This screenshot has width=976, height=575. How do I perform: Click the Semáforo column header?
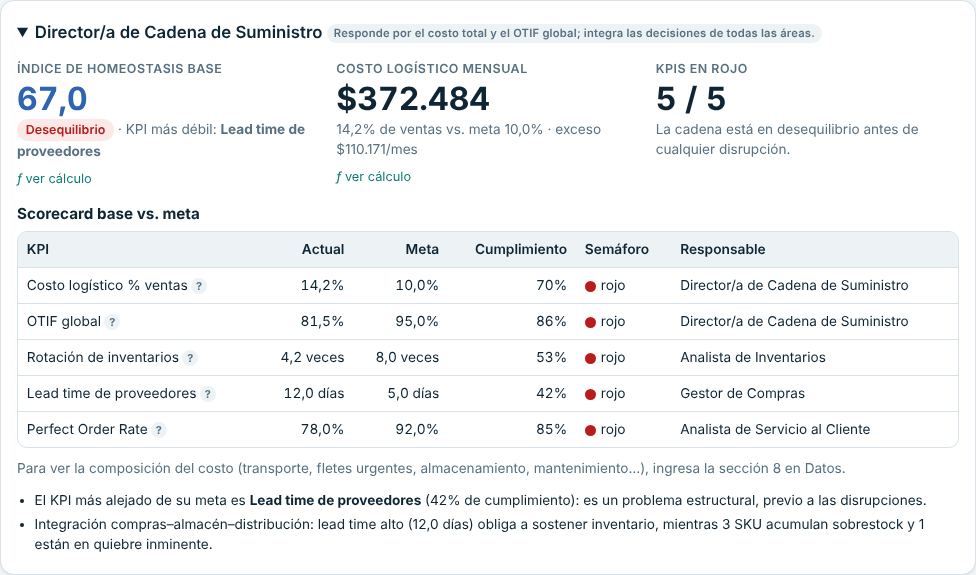(x=616, y=250)
